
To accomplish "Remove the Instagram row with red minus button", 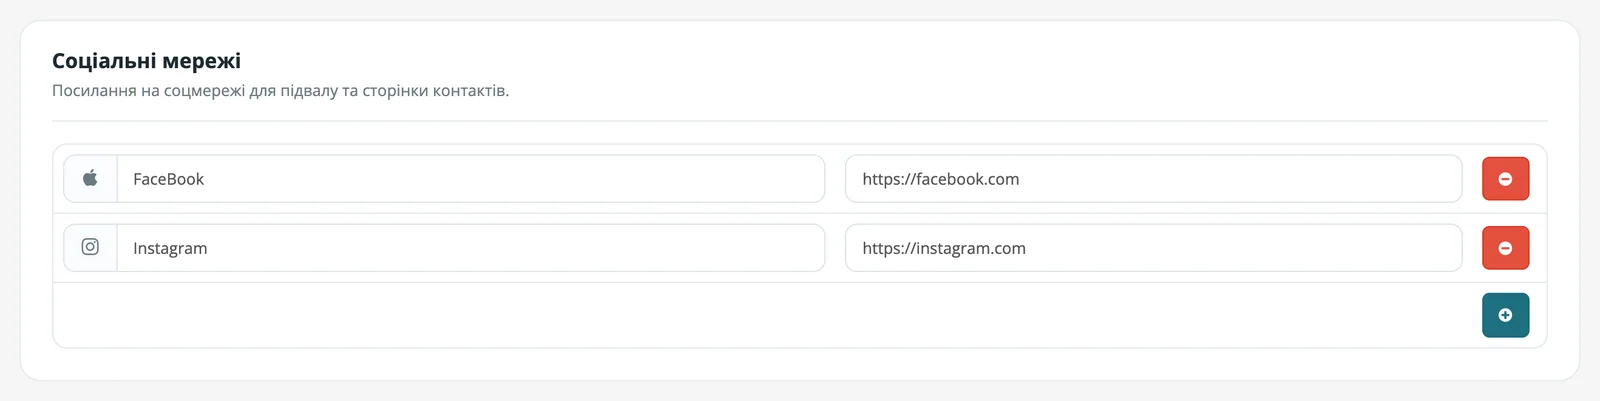I will pyautogui.click(x=1505, y=248).
